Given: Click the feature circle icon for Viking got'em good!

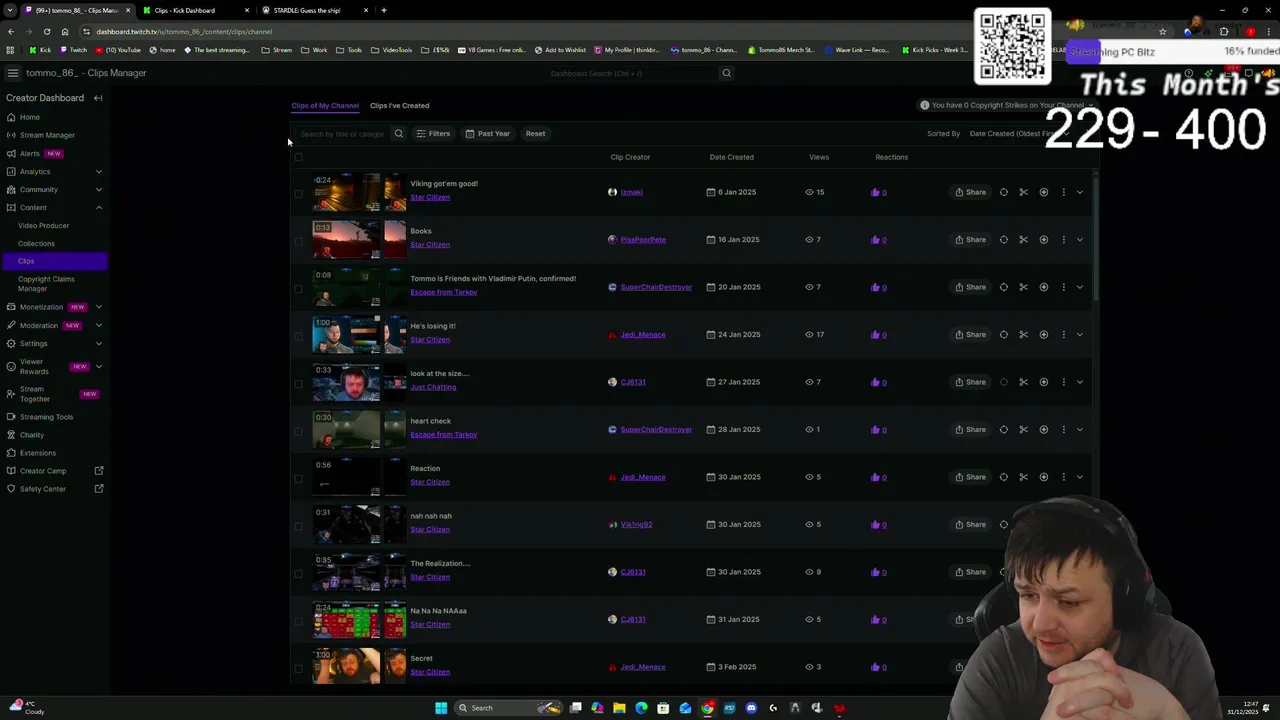Looking at the screenshot, I should pos(1004,192).
